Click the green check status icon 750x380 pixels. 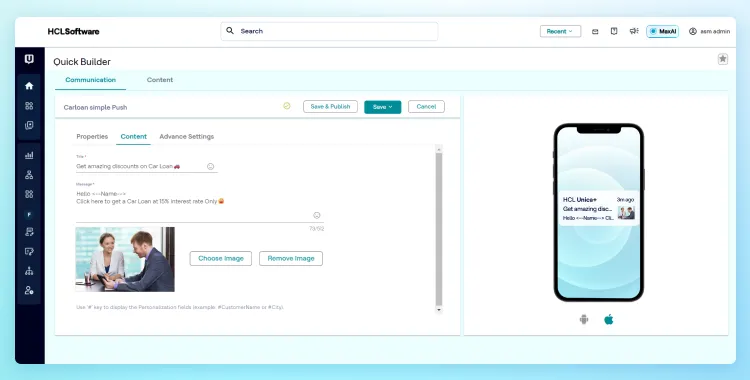pos(287,106)
